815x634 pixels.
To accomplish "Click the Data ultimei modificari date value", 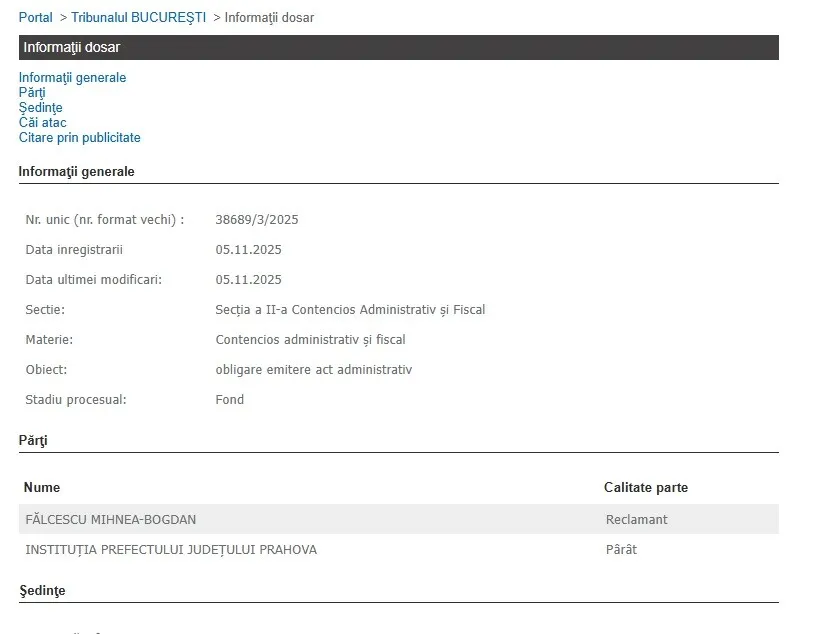I will (248, 280).
